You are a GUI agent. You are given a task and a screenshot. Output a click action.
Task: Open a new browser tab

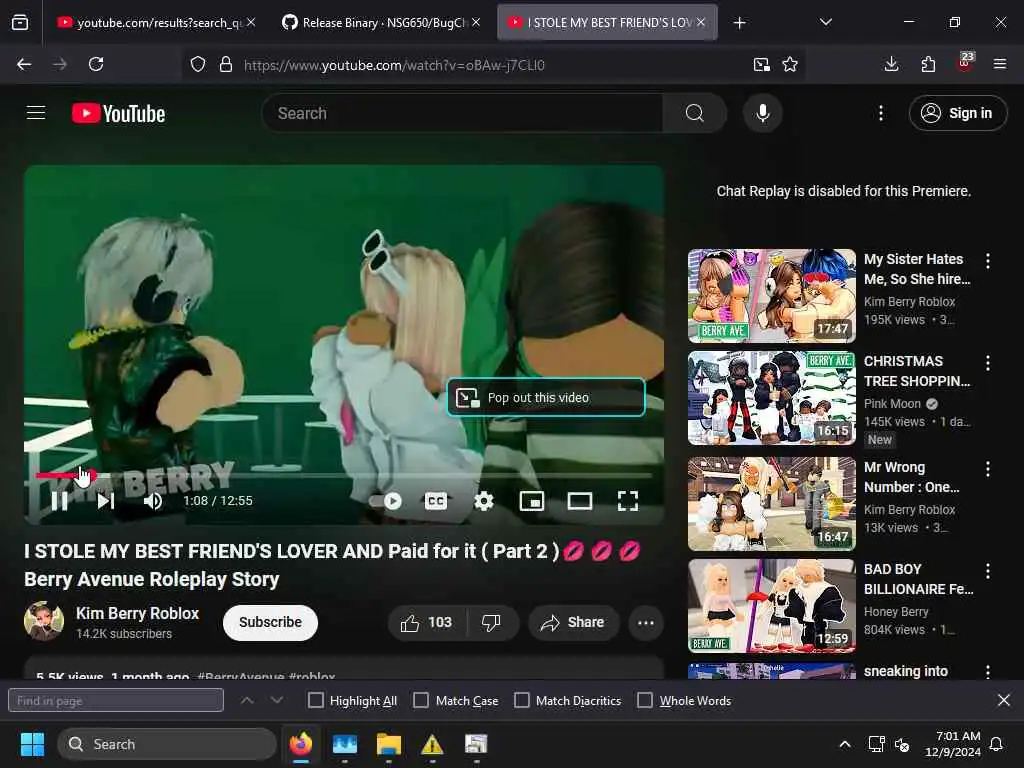[x=739, y=23]
